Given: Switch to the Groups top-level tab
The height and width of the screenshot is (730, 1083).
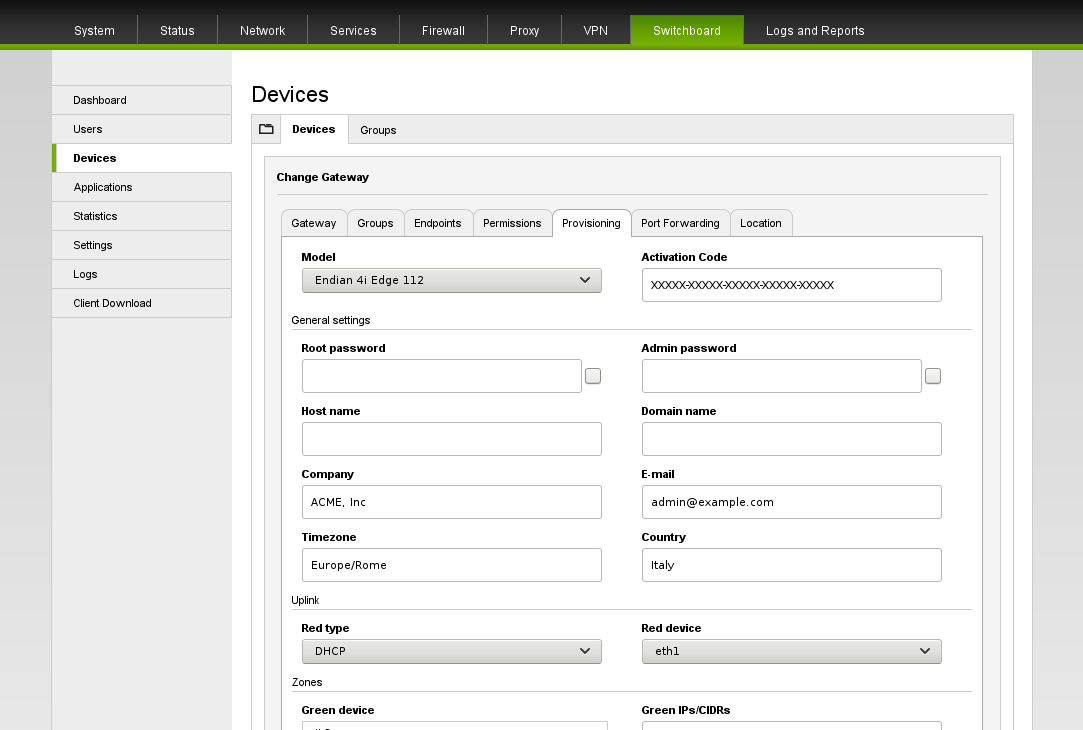Looking at the screenshot, I should (x=378, y=130).
